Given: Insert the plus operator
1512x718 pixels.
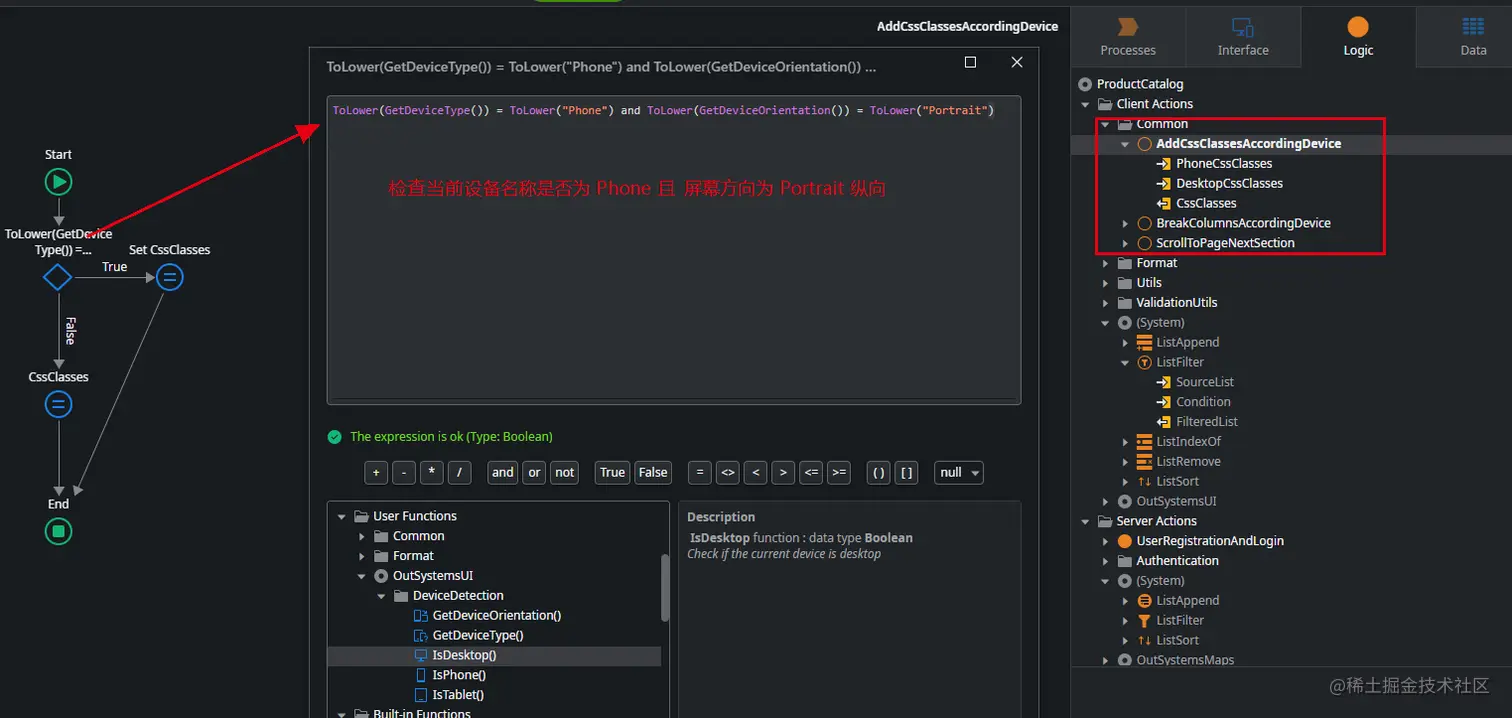Looking at the screenshot, I should pyautogui.click(x=376, y=472).
